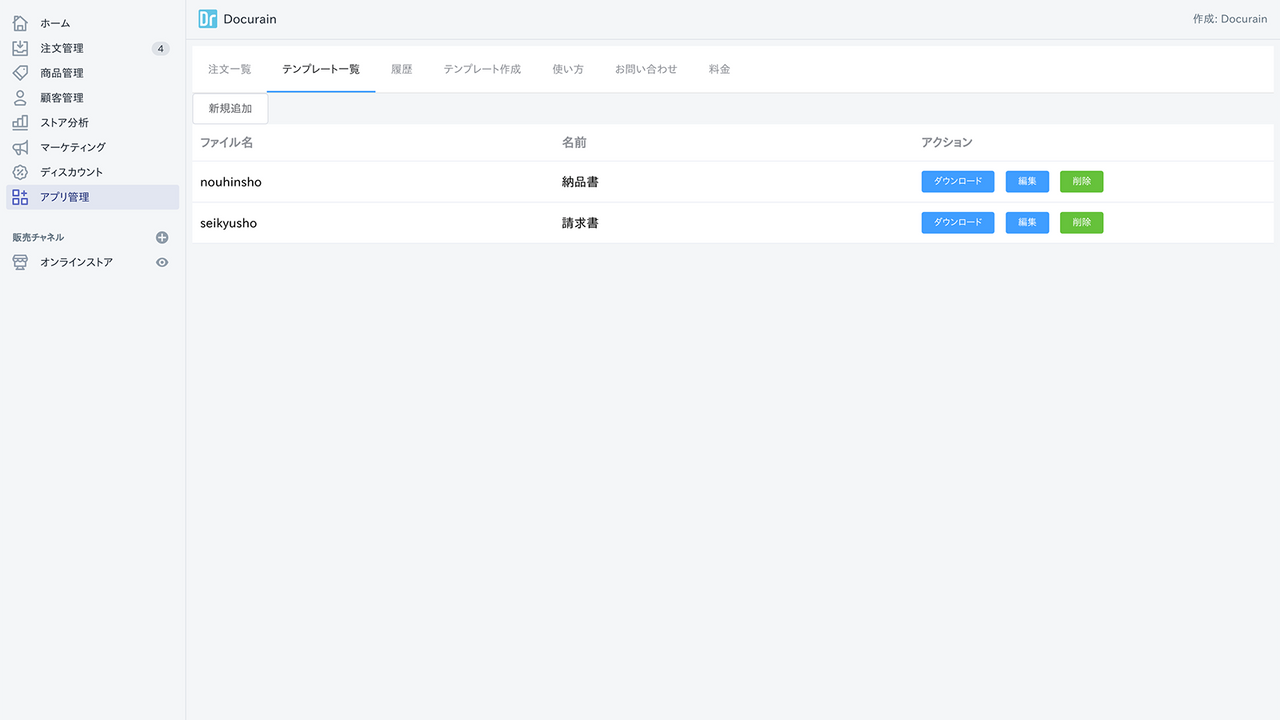Image resolution: width=1280 pixels, height=720 pixels.
Task: Click the 納品書 name cell
Action: click(x=580, y=182)
